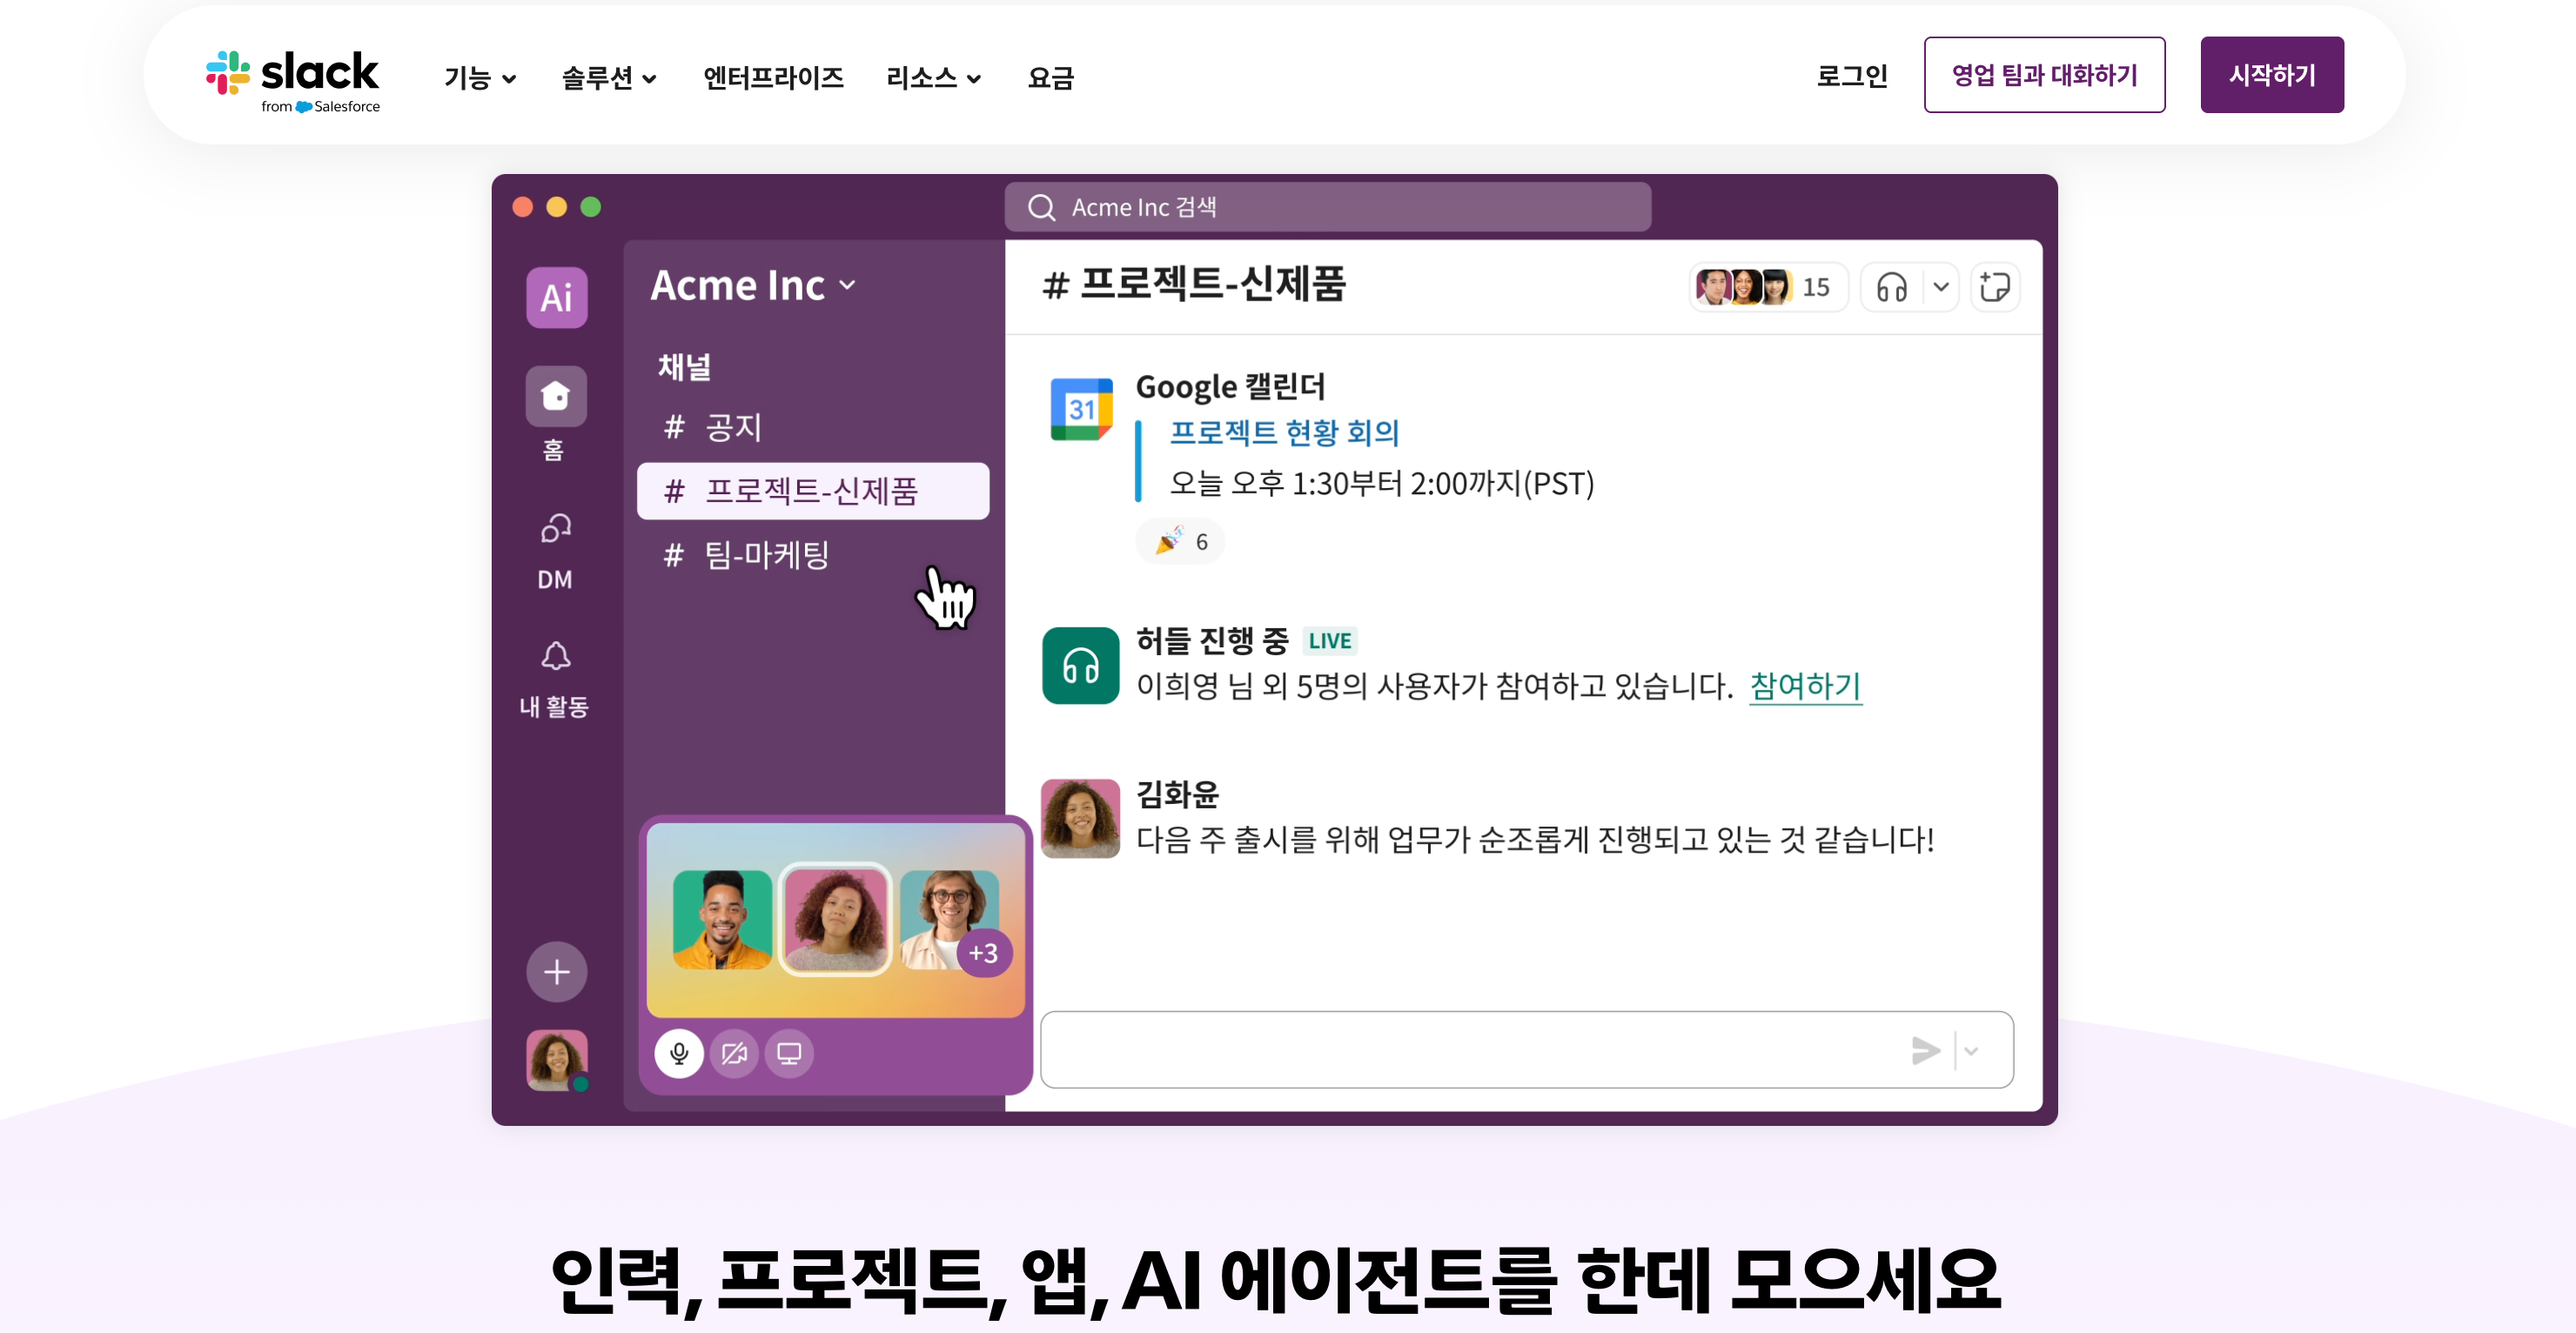This screenshot has width=2576, height=1333.
Task: Open the send options chevron beside the send button
Action: [x=1972, y=1051]
